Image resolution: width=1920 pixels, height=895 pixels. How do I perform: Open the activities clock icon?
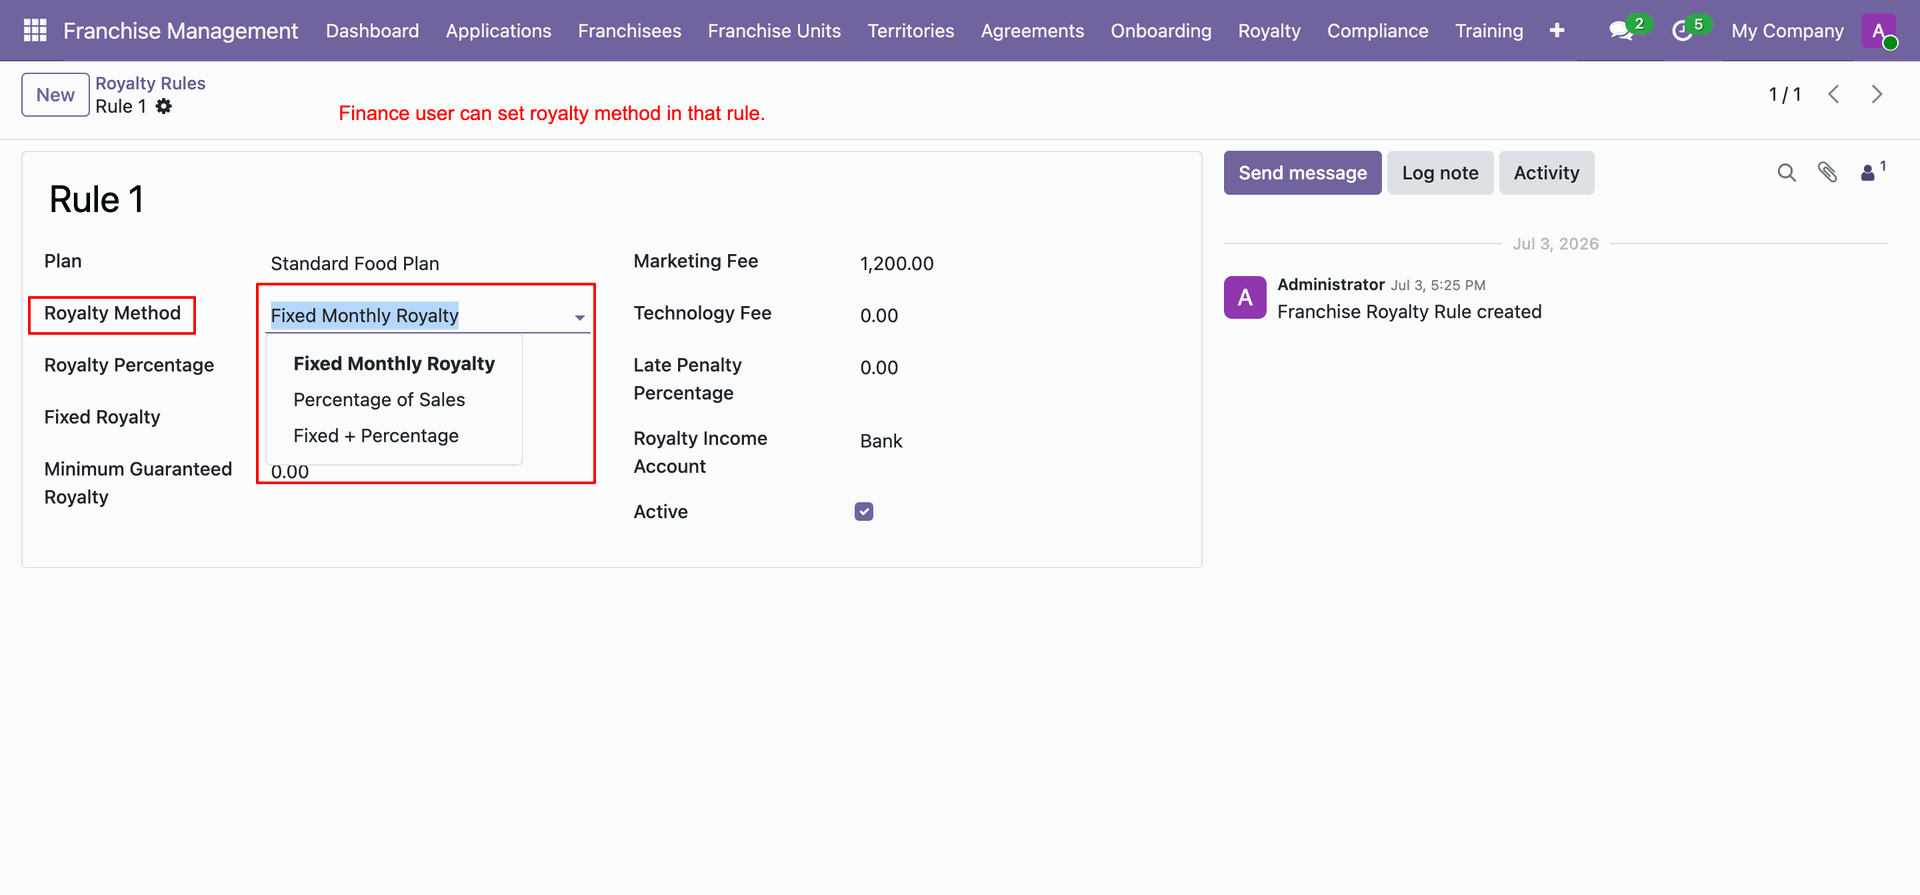coord(1683,31)
